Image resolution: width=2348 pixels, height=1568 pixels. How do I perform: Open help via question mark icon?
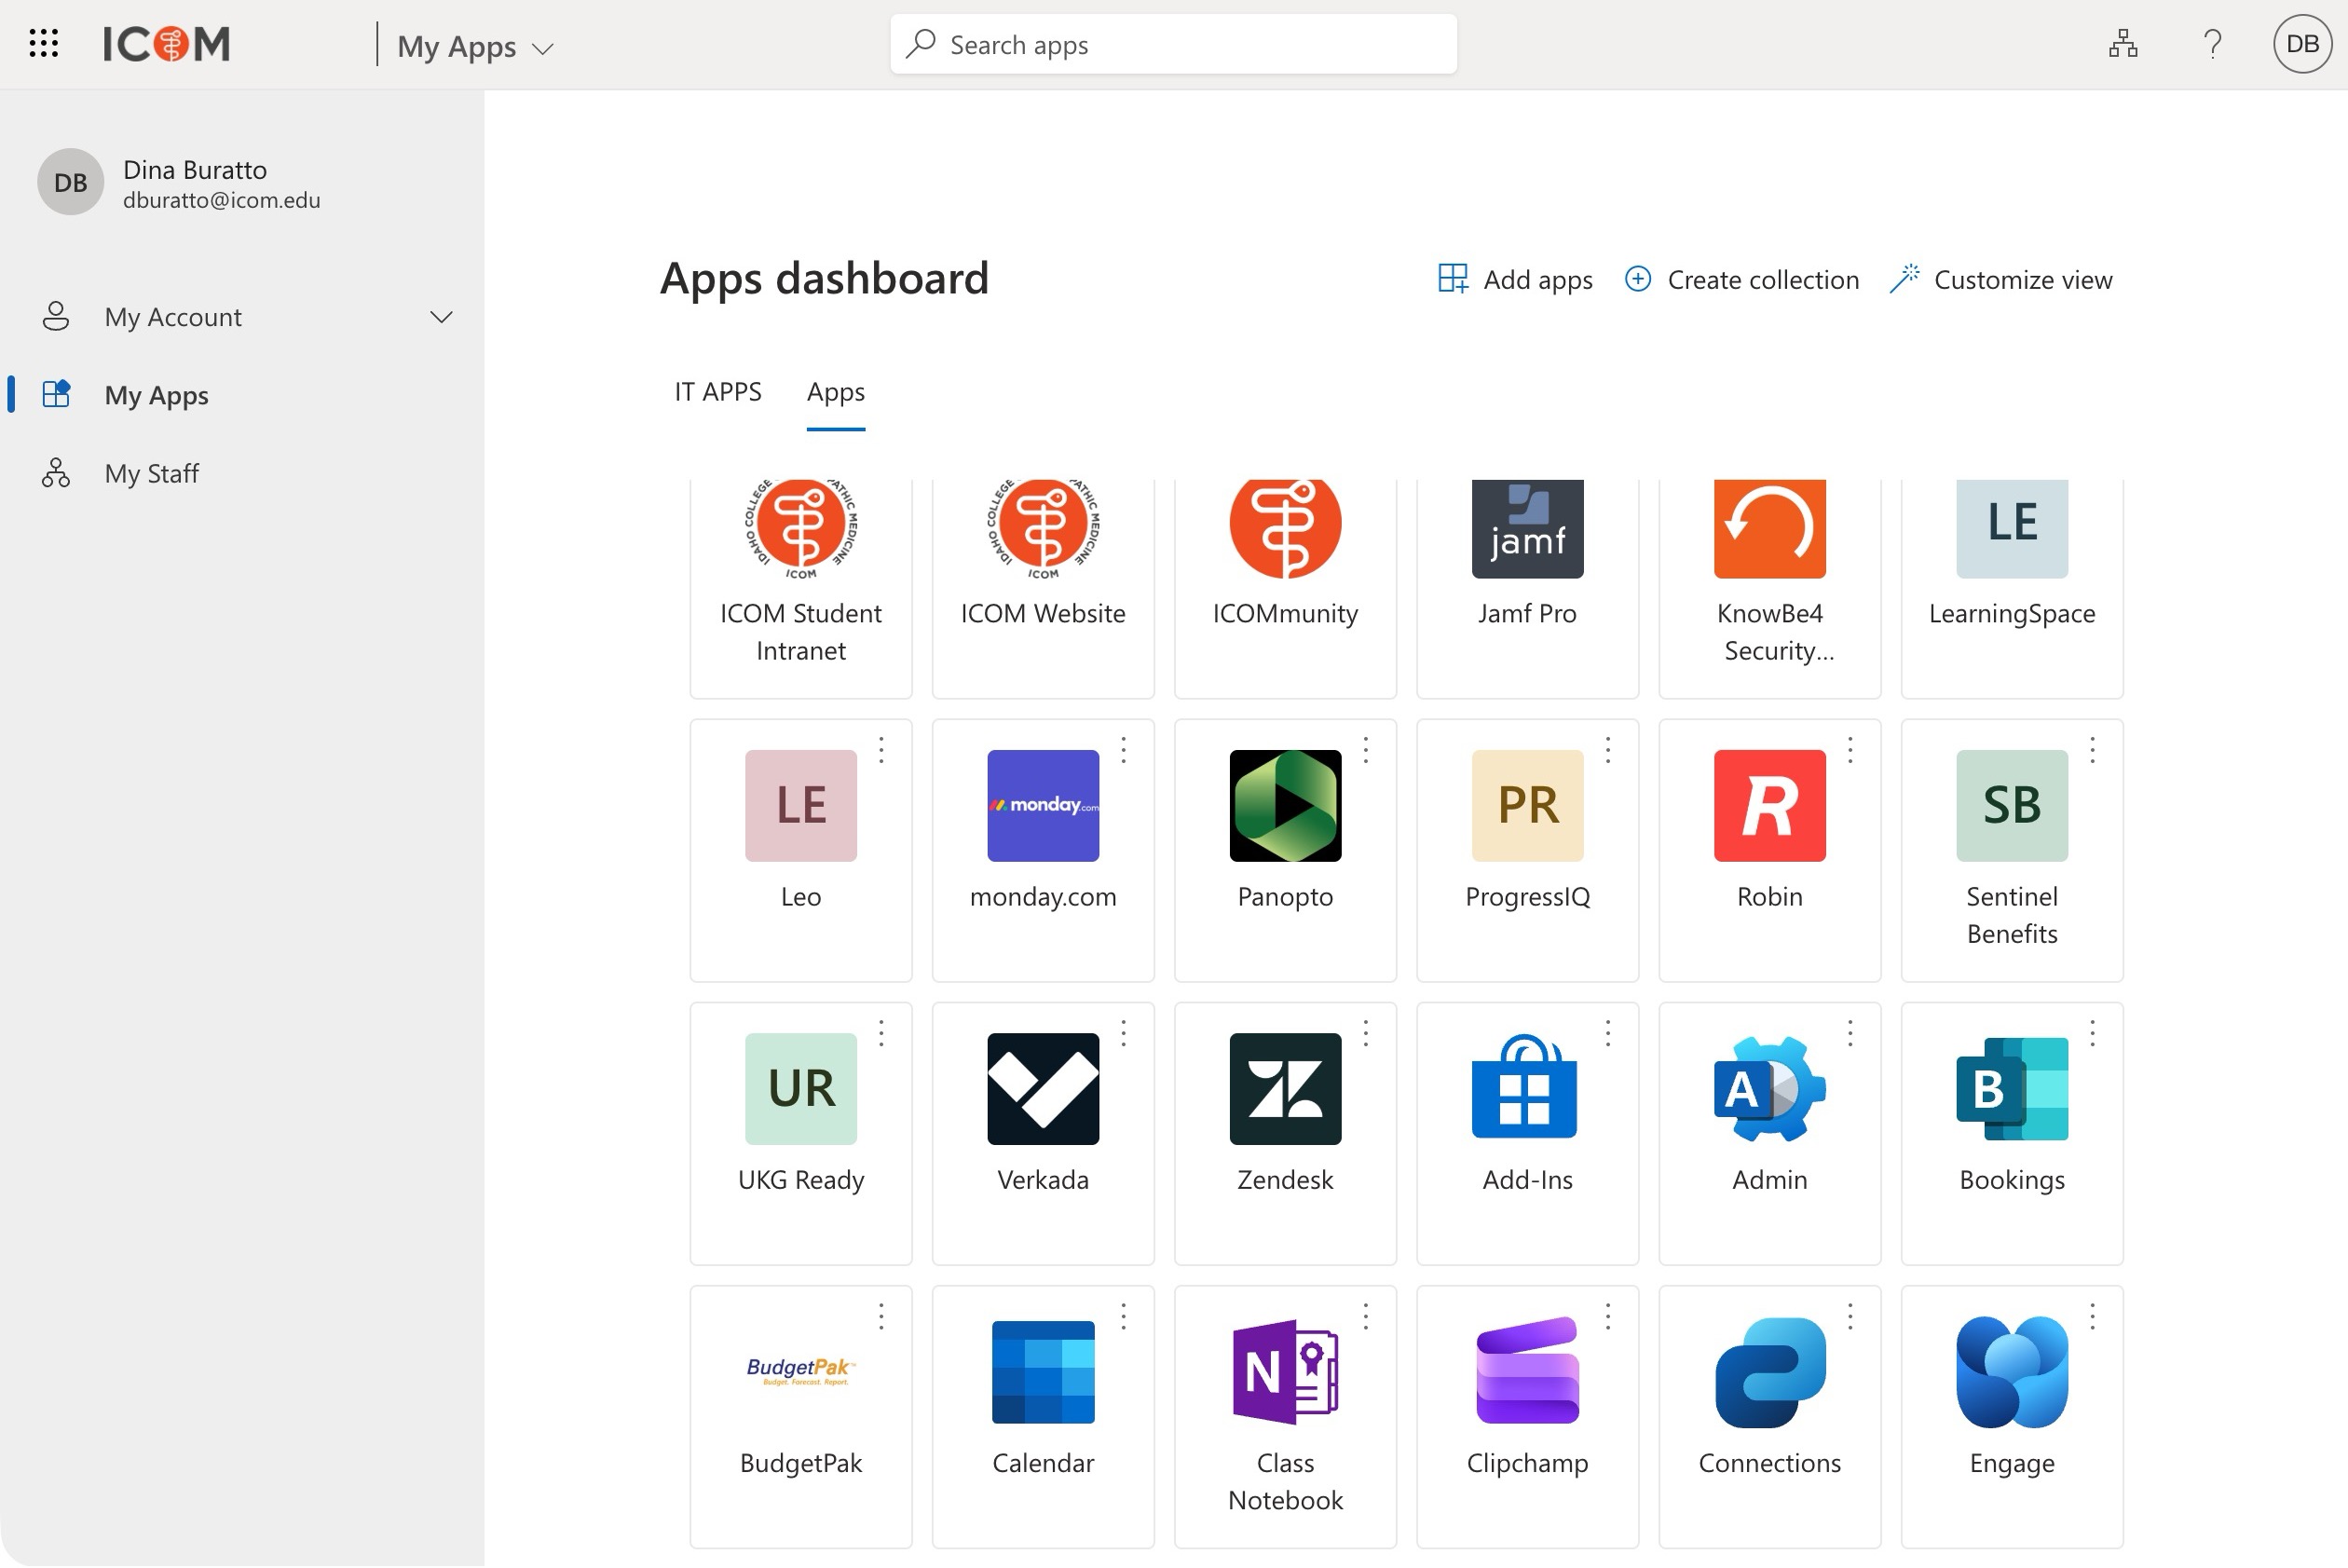pyautogui.click(x=2212, y=44)
